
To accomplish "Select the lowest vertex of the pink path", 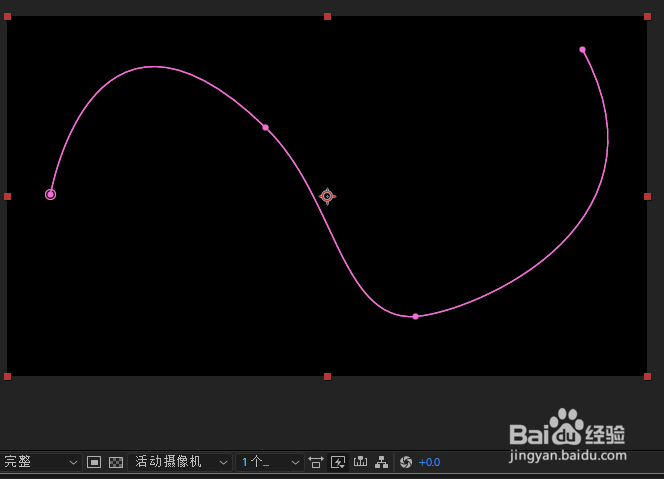I will pyautogui.click(x=415, y=316).
